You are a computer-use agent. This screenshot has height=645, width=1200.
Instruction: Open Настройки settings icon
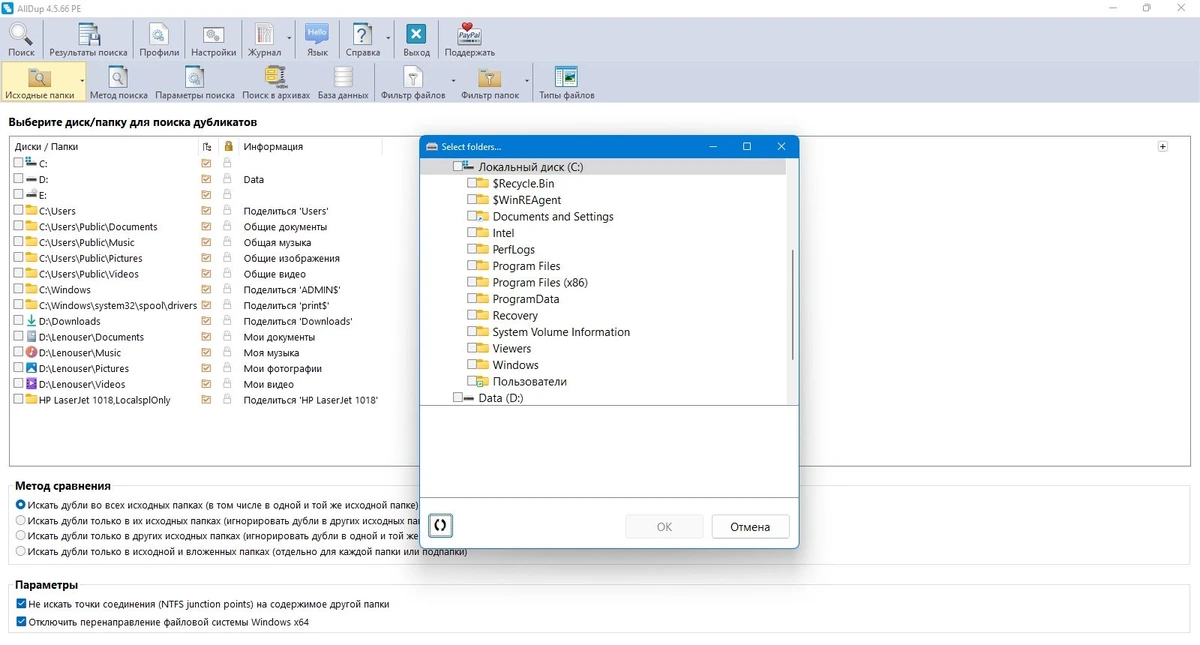(213, 40)
